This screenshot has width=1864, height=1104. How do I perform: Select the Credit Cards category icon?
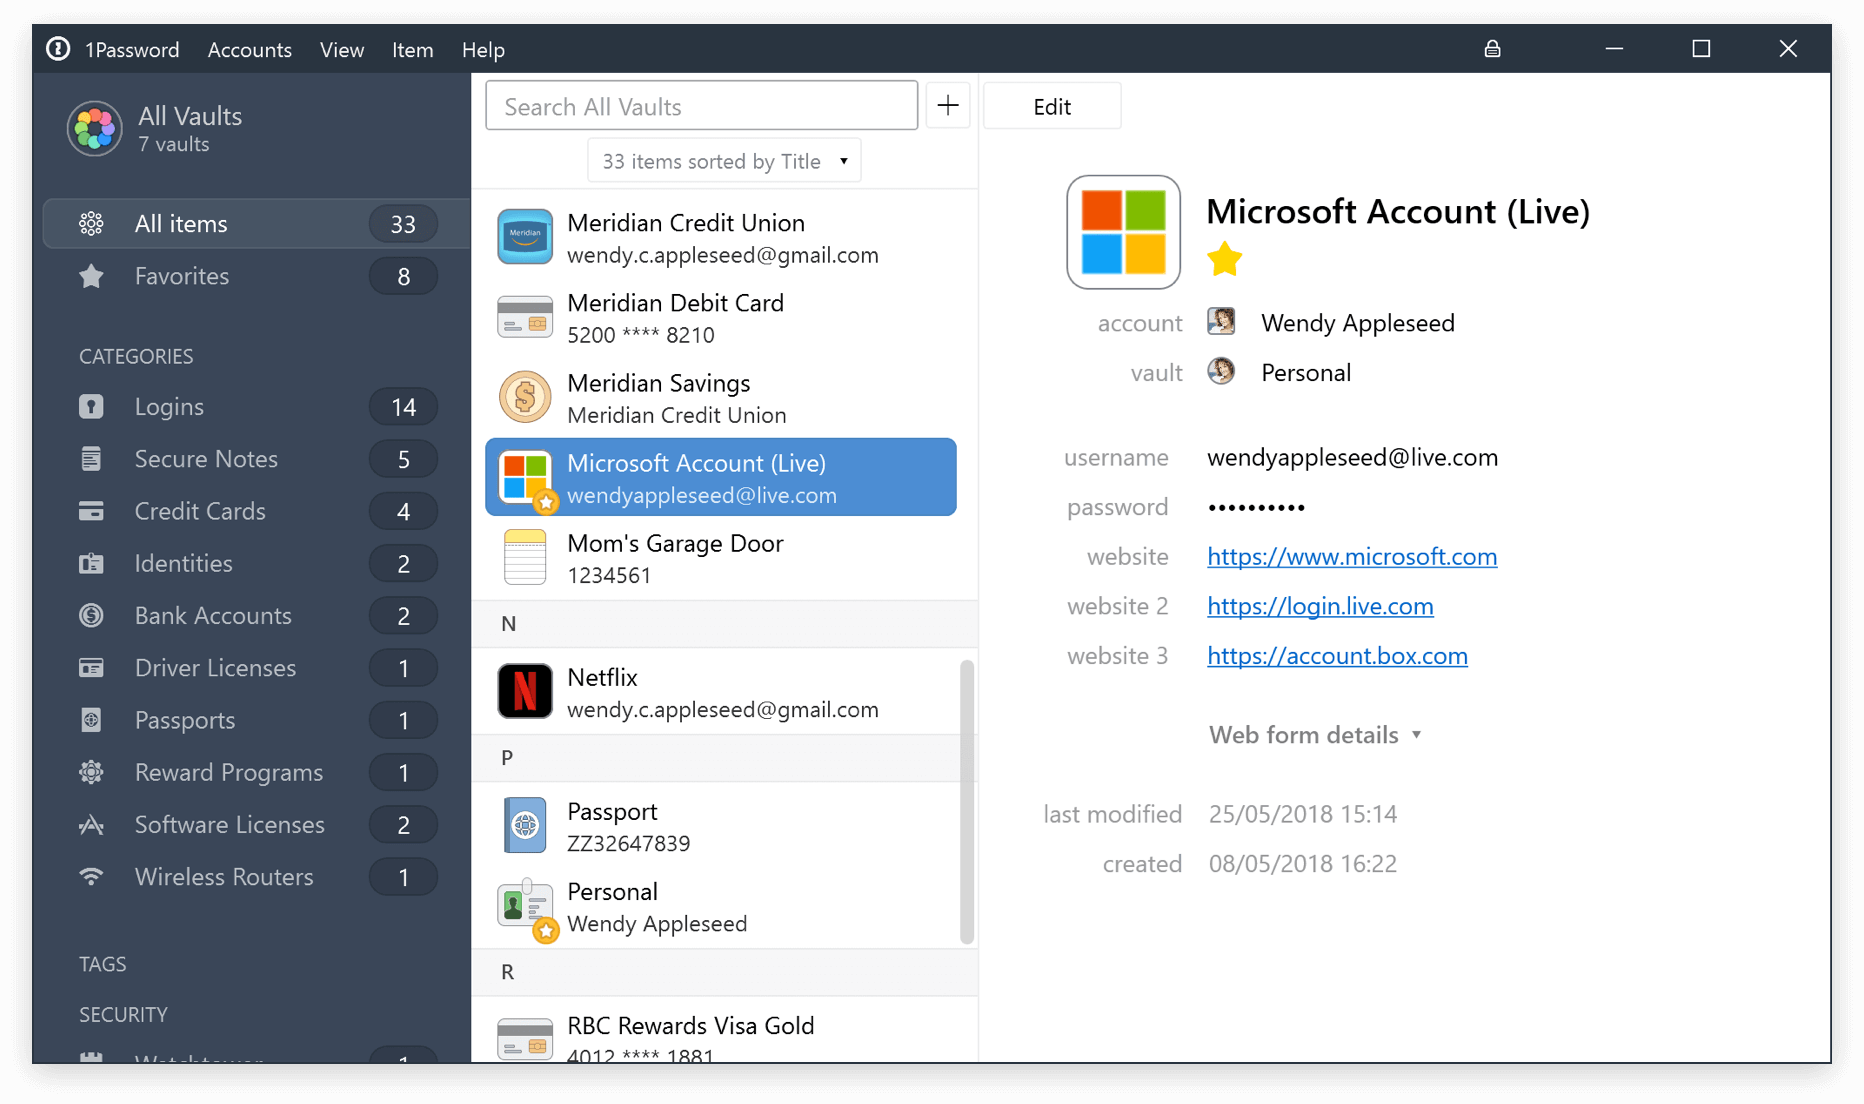(x=91, y=511)
